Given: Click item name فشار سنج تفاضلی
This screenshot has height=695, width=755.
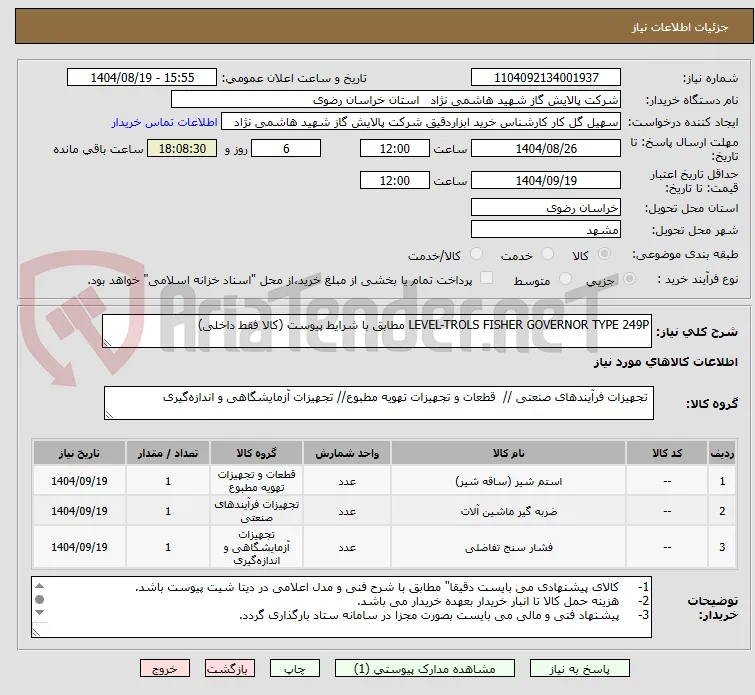Looking at the screenshot, I should click(508, 547).
